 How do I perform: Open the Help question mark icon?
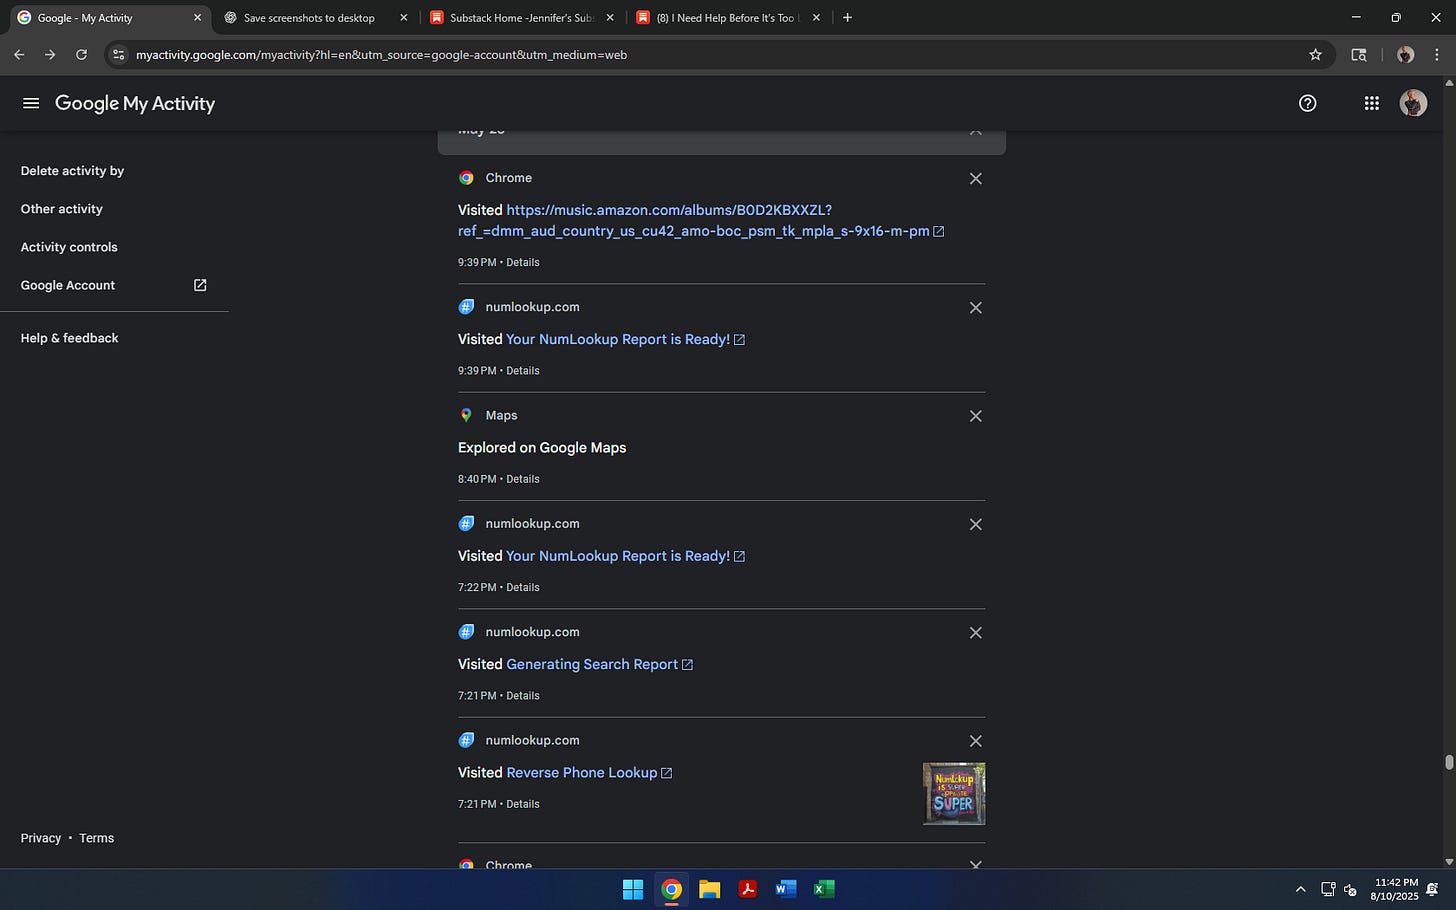click(1307, 103)
